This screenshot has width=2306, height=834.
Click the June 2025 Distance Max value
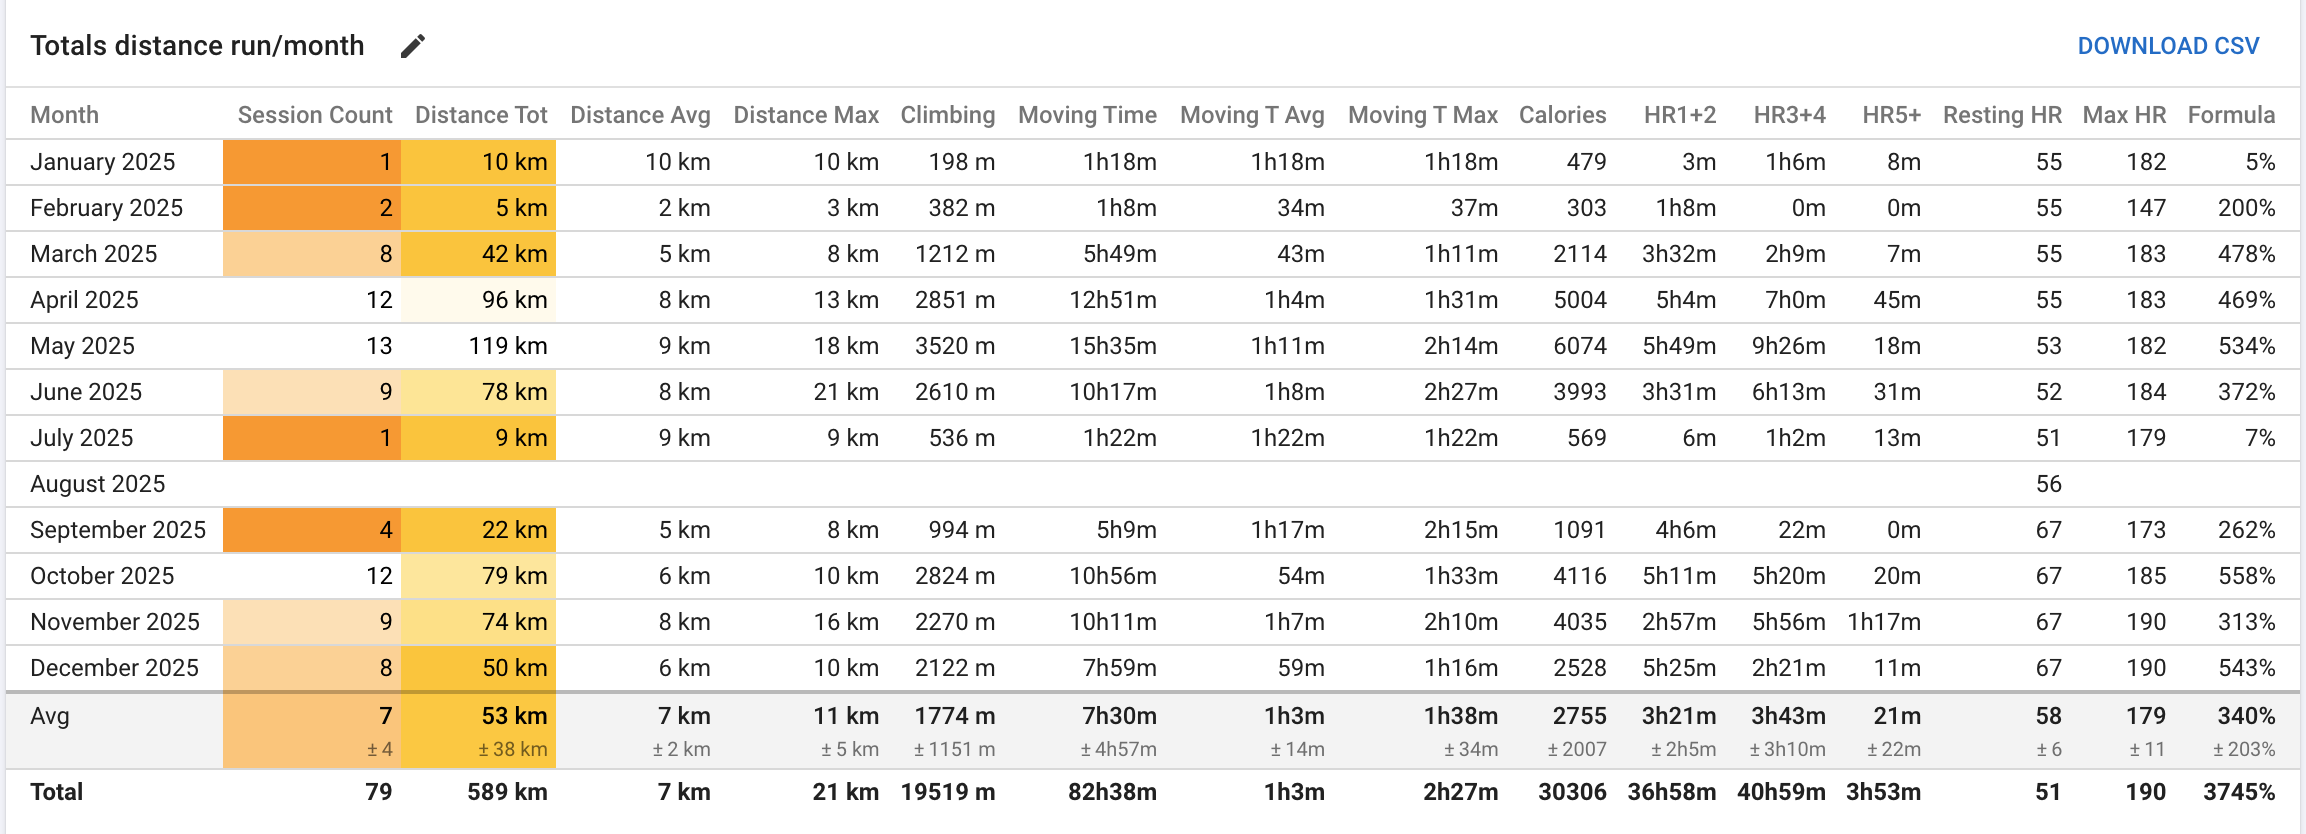click(x=845, y=391)
